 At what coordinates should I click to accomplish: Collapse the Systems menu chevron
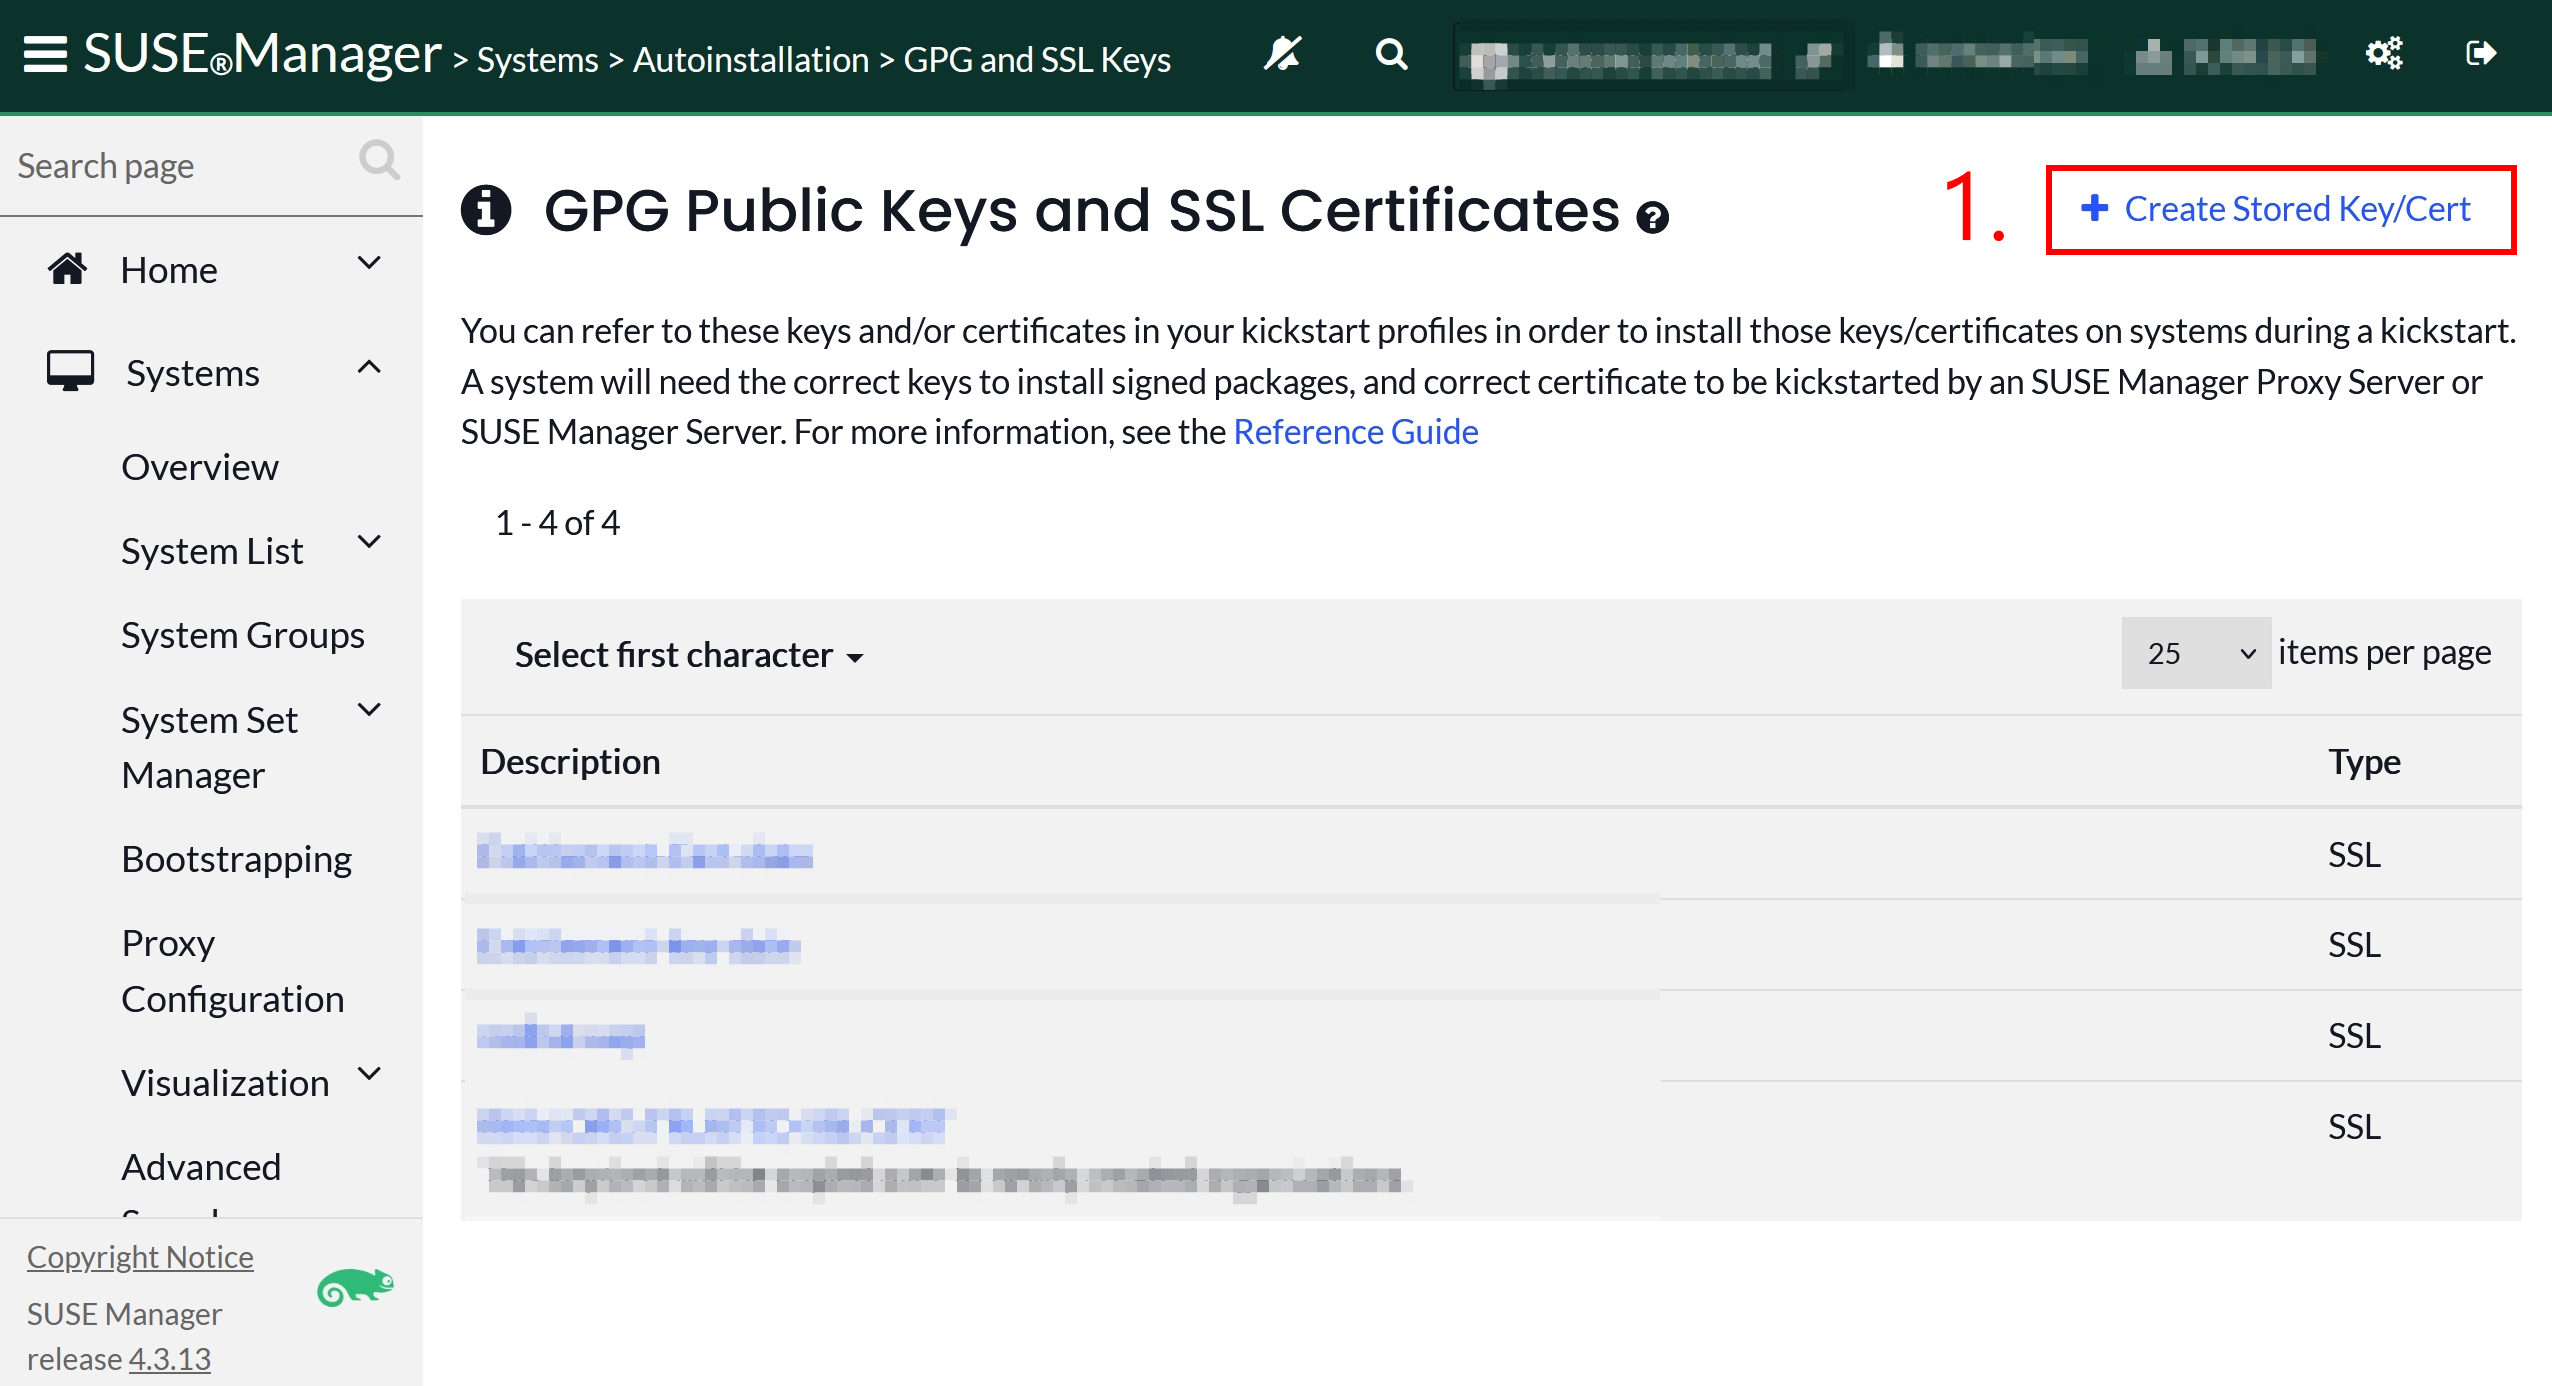click(x=369, y=367)
